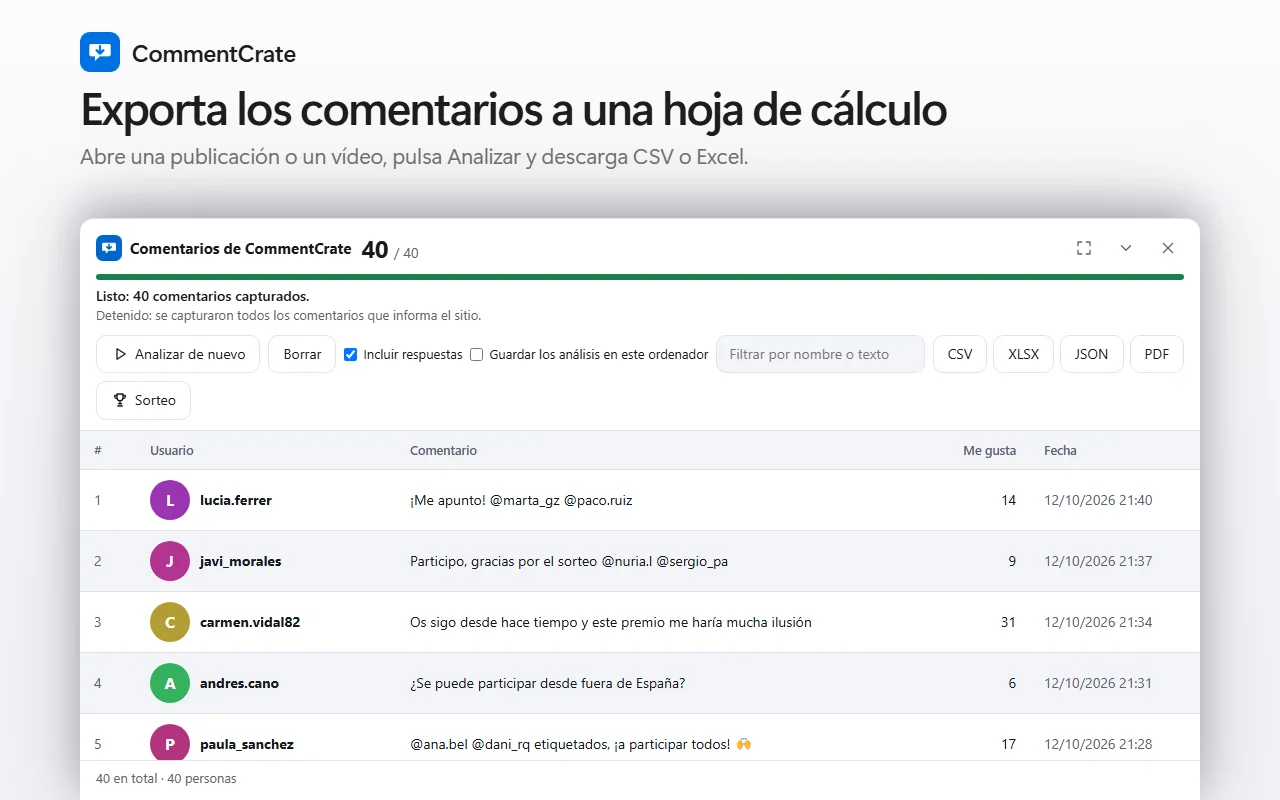1280x800 pixels.
Task: Collapse the panel with the chevron
Action: coord(1126,248)
